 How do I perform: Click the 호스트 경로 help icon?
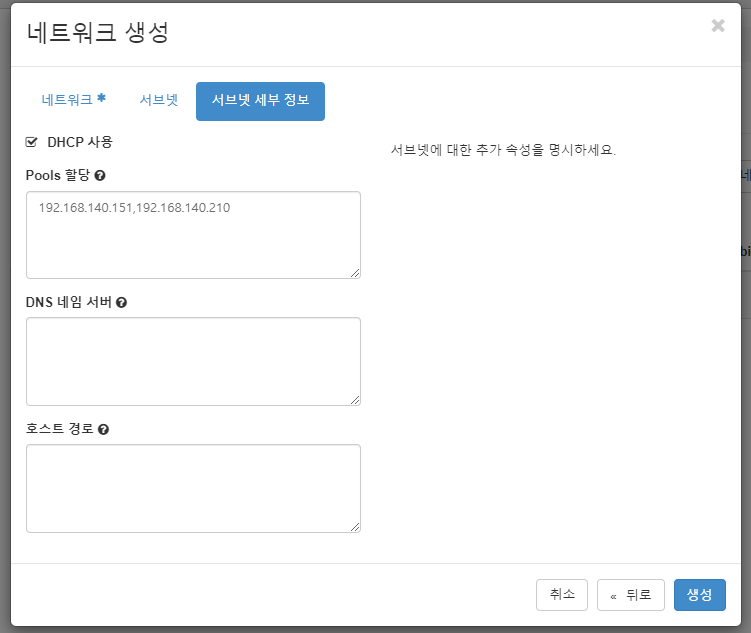point(103,430)
